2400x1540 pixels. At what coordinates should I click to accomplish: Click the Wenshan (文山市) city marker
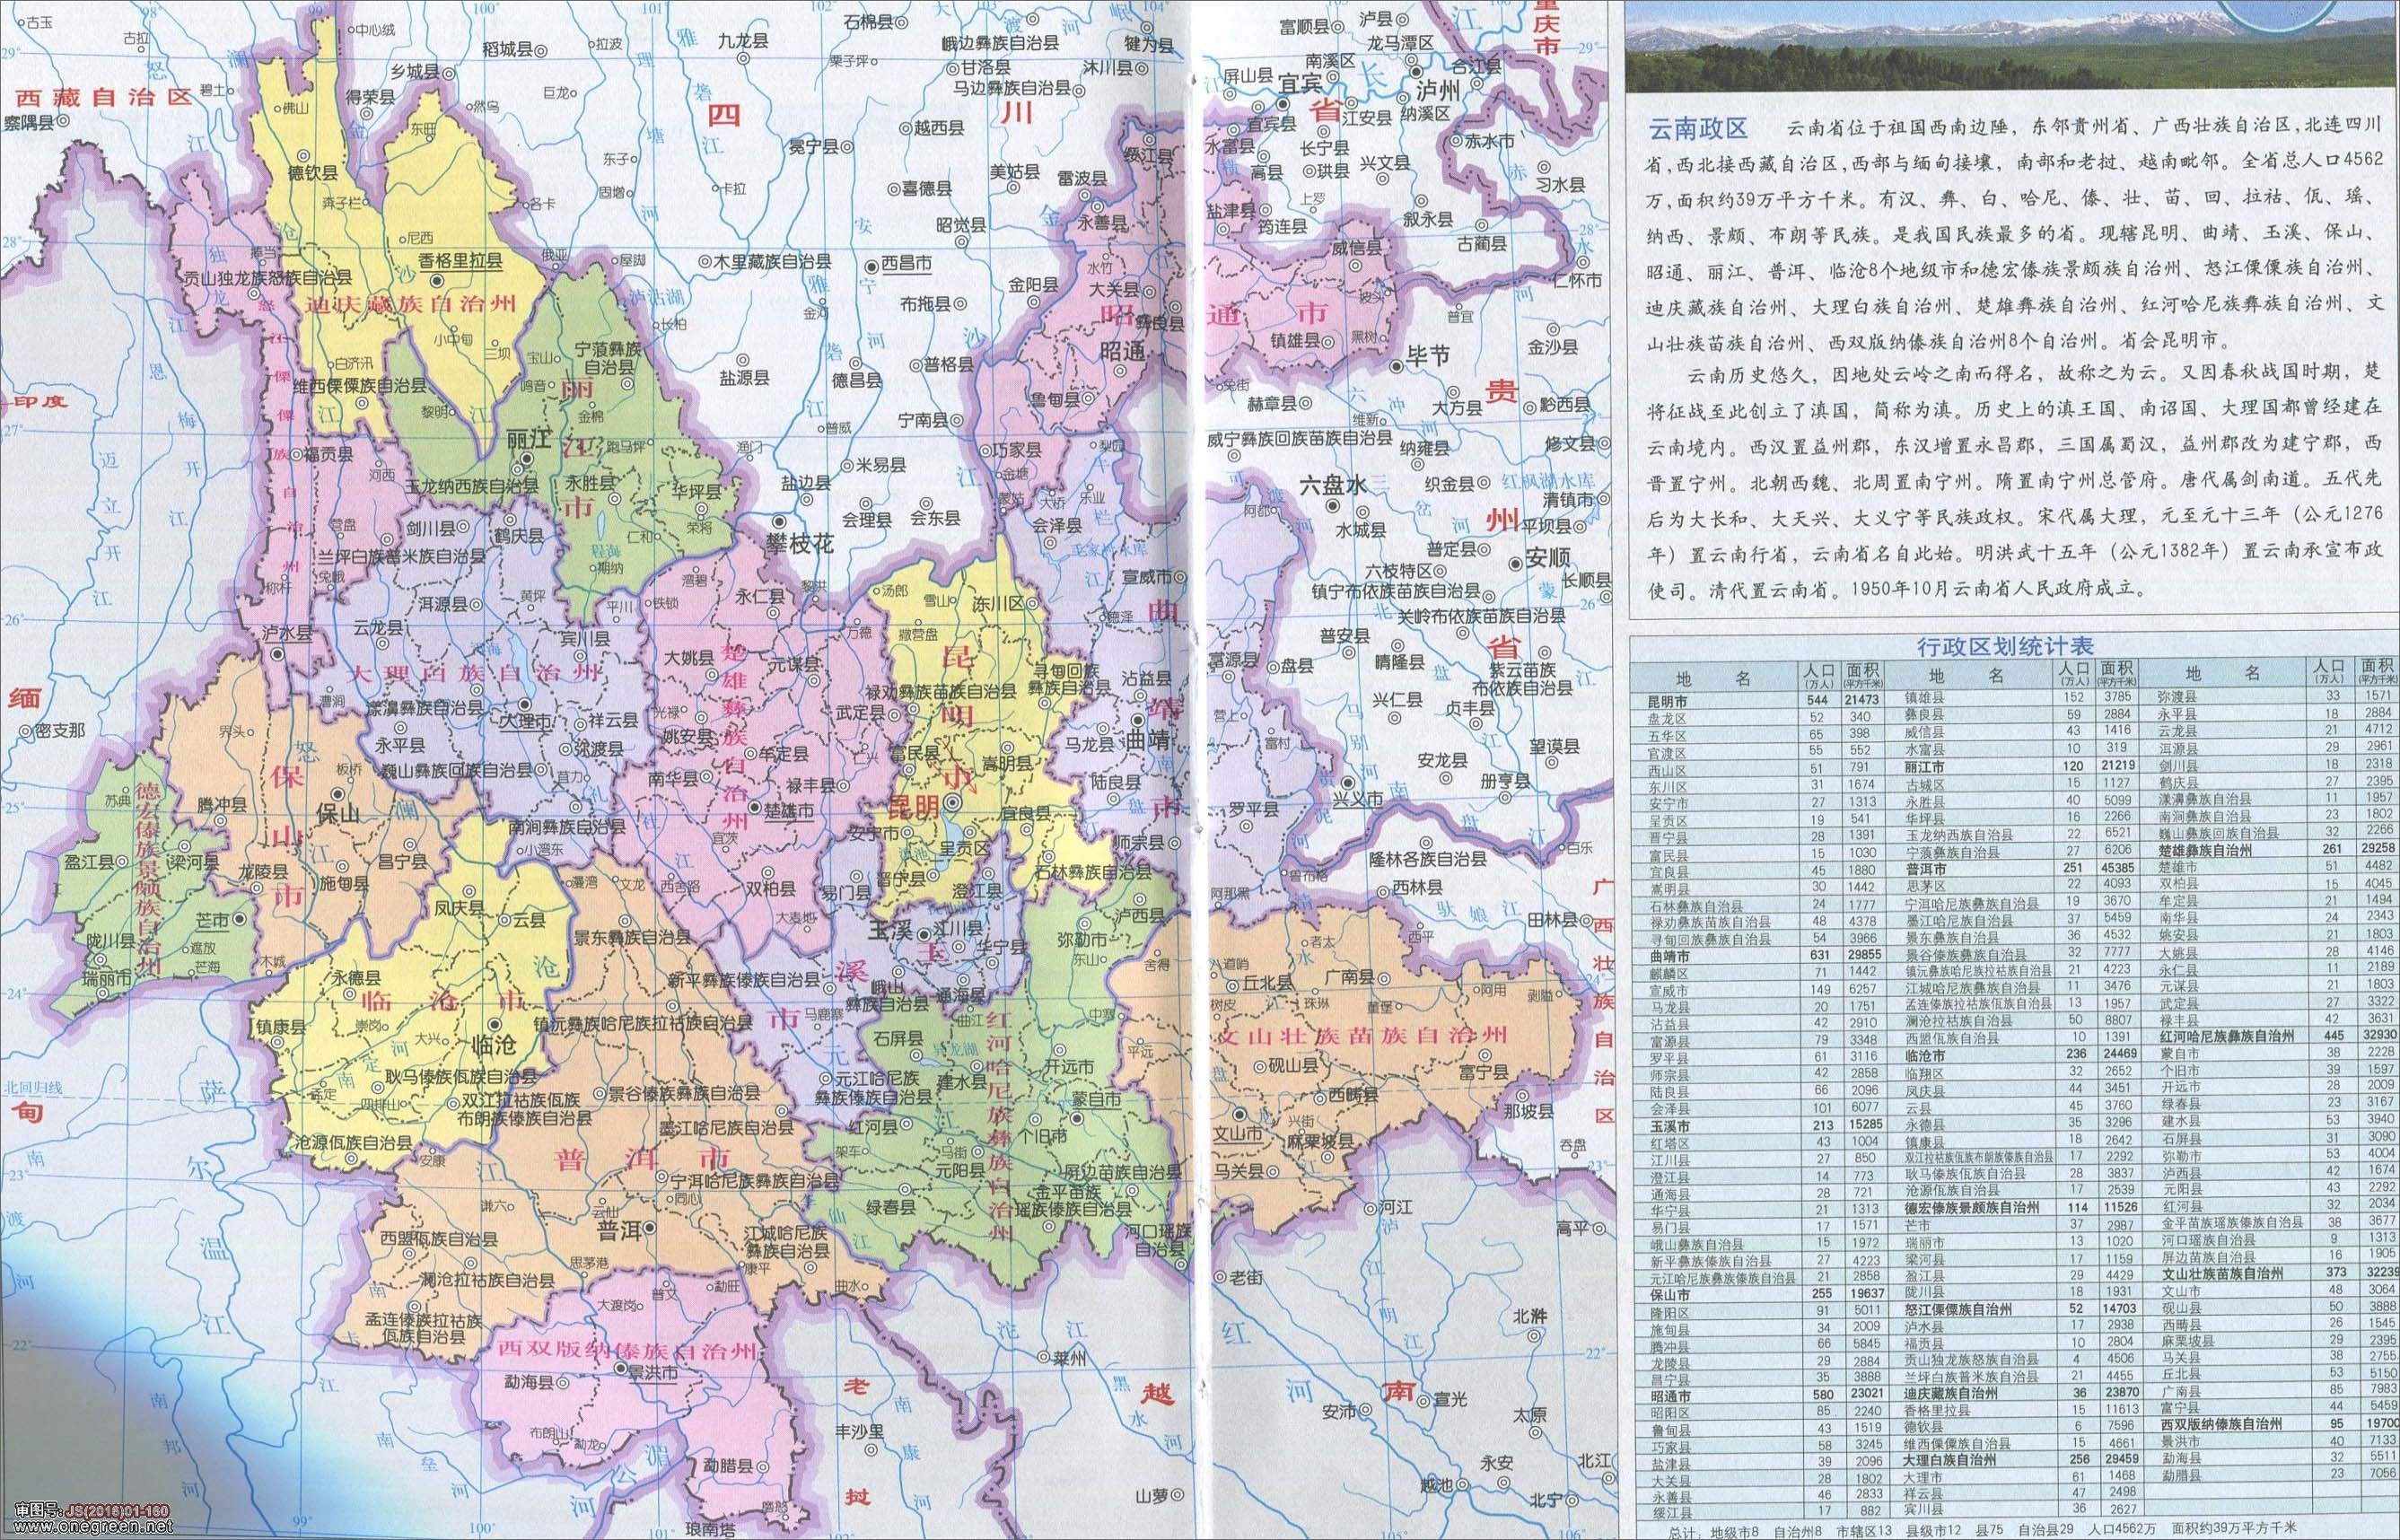pyautogui.click(x=1240, y=1113)
